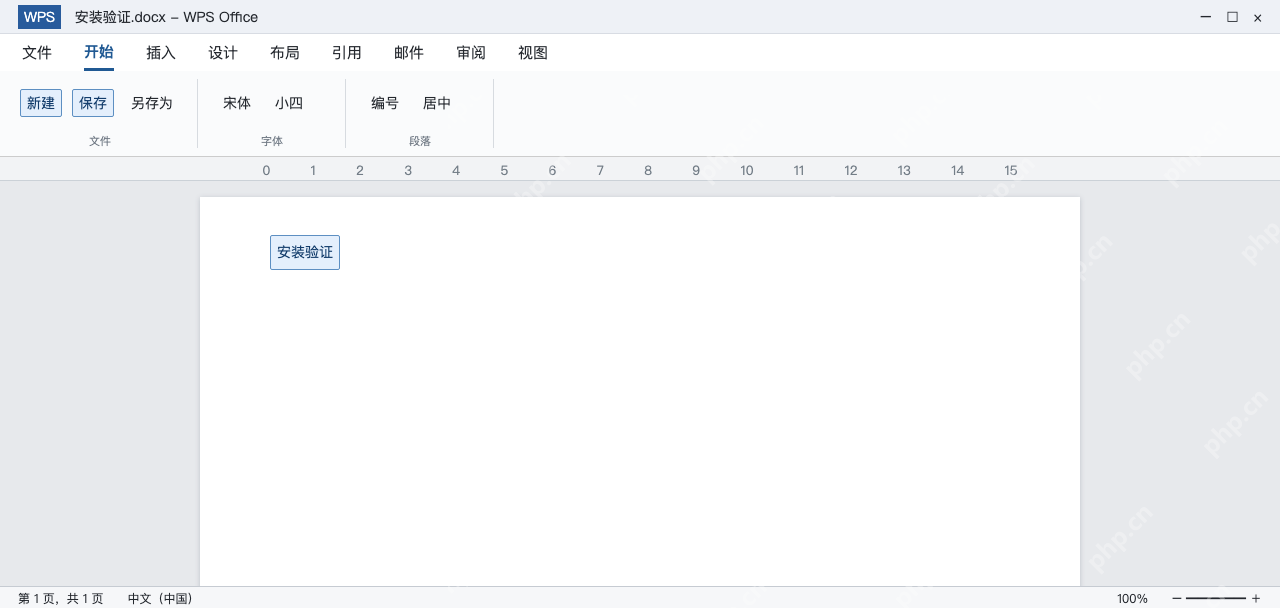Maximize the WPS Office window
Viewport: 1280px width, 608px height.
(x=1232, y=17)
